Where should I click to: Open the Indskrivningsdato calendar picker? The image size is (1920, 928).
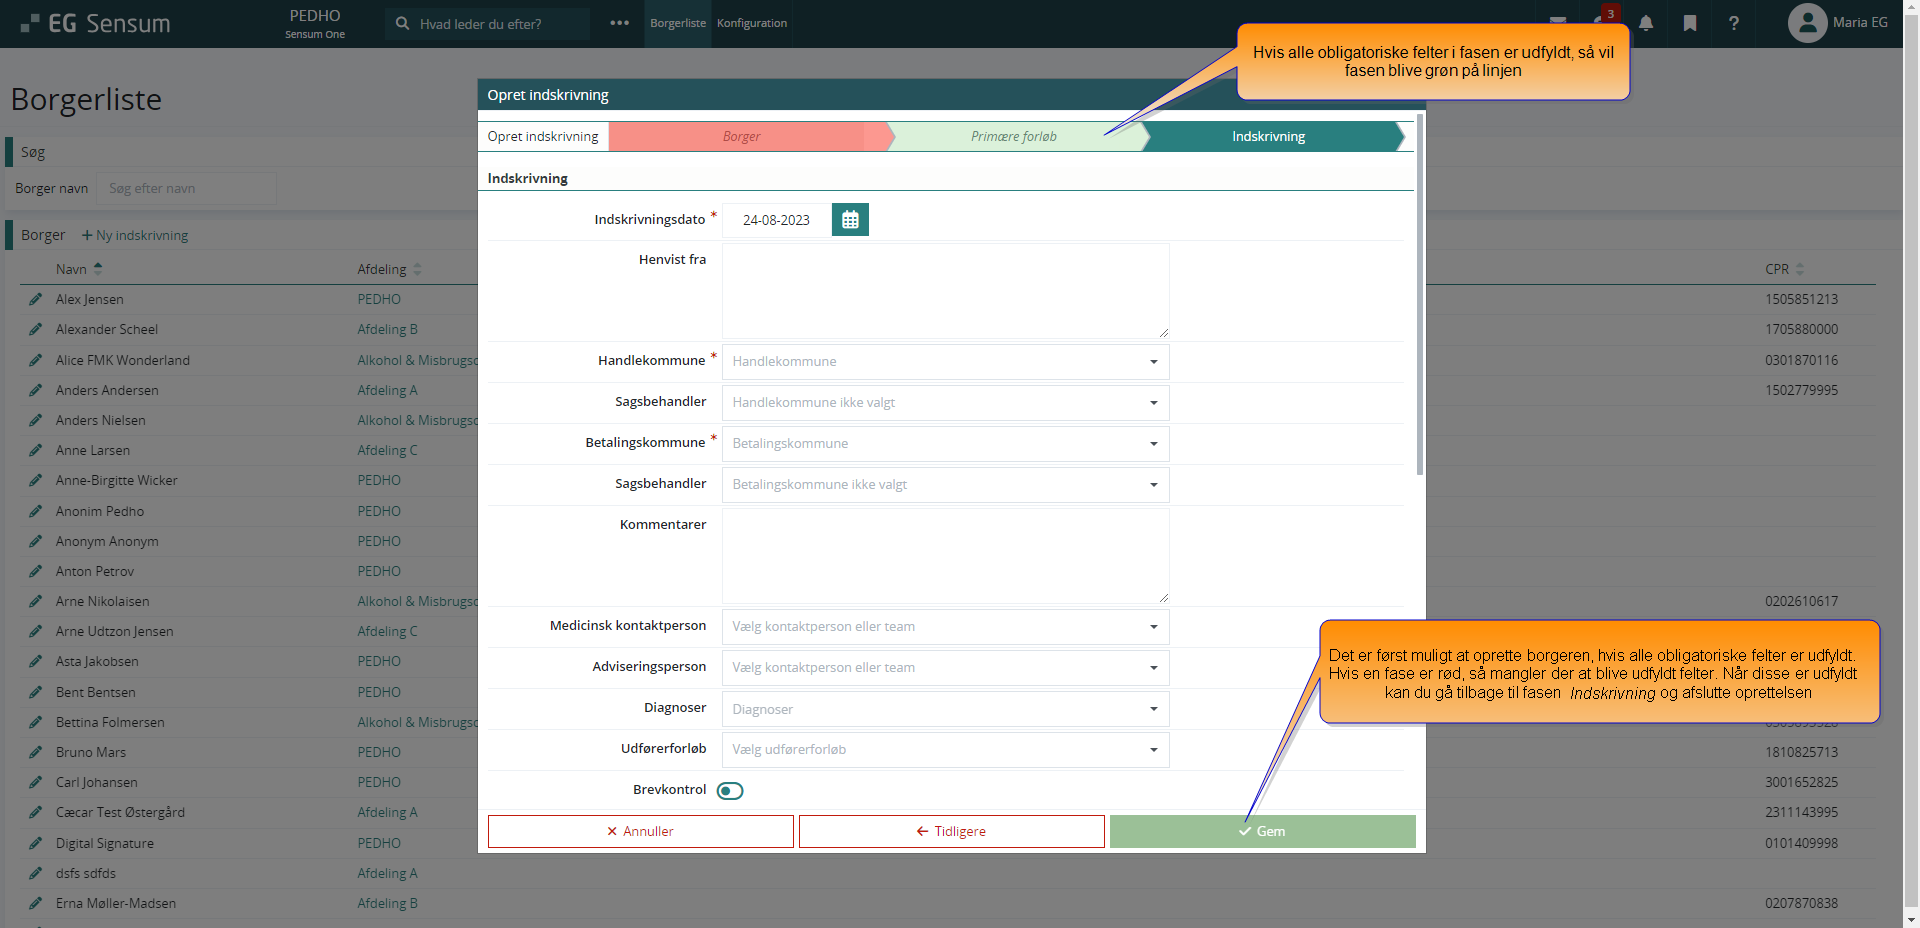pos(850,220)
